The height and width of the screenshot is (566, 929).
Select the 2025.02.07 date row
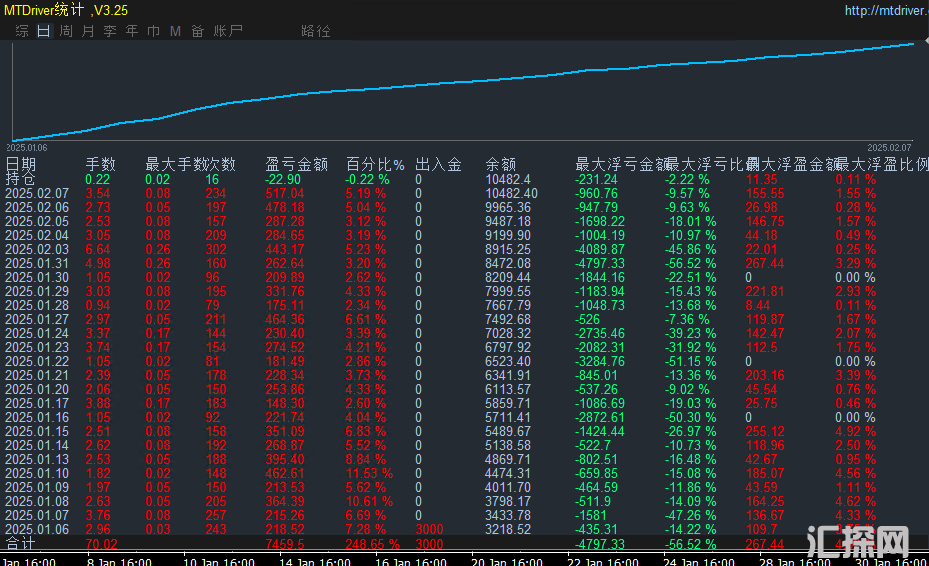tap(464, 193)
